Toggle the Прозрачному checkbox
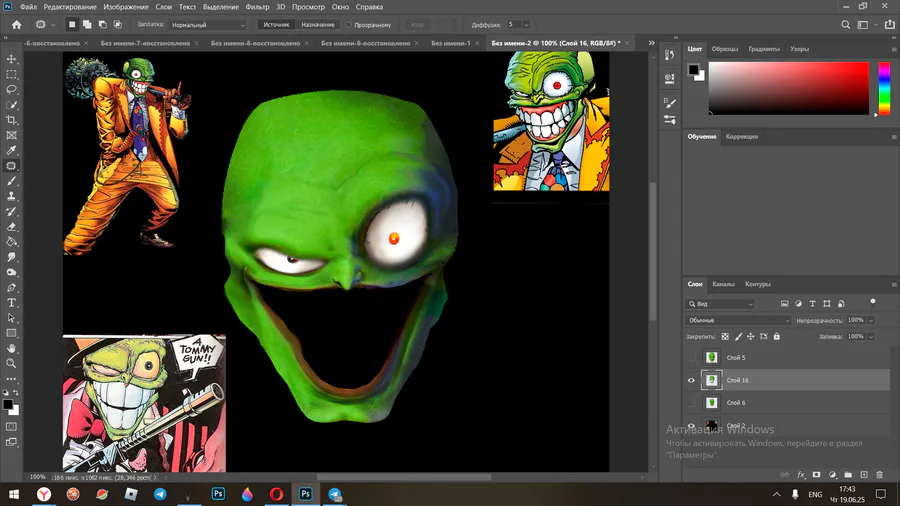The height and width of the screenshot is (506, 900). pos(348,25)
